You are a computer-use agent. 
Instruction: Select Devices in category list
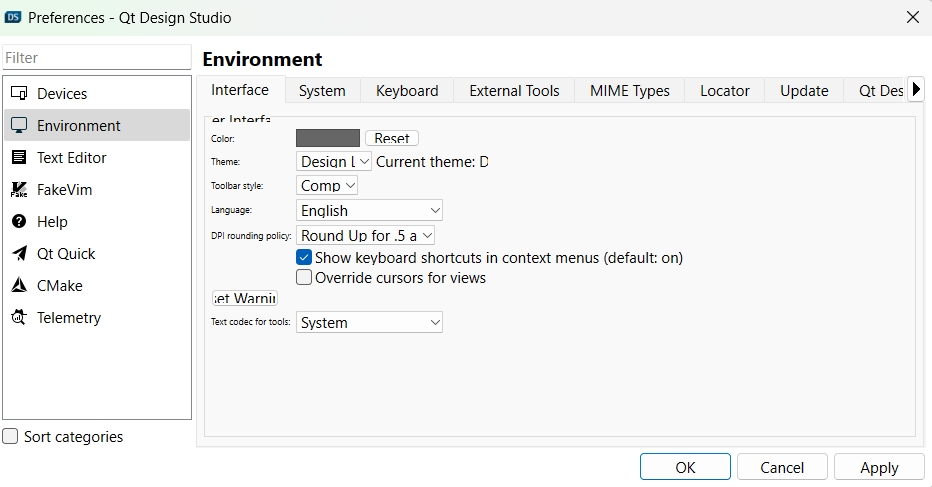[97, 93]
